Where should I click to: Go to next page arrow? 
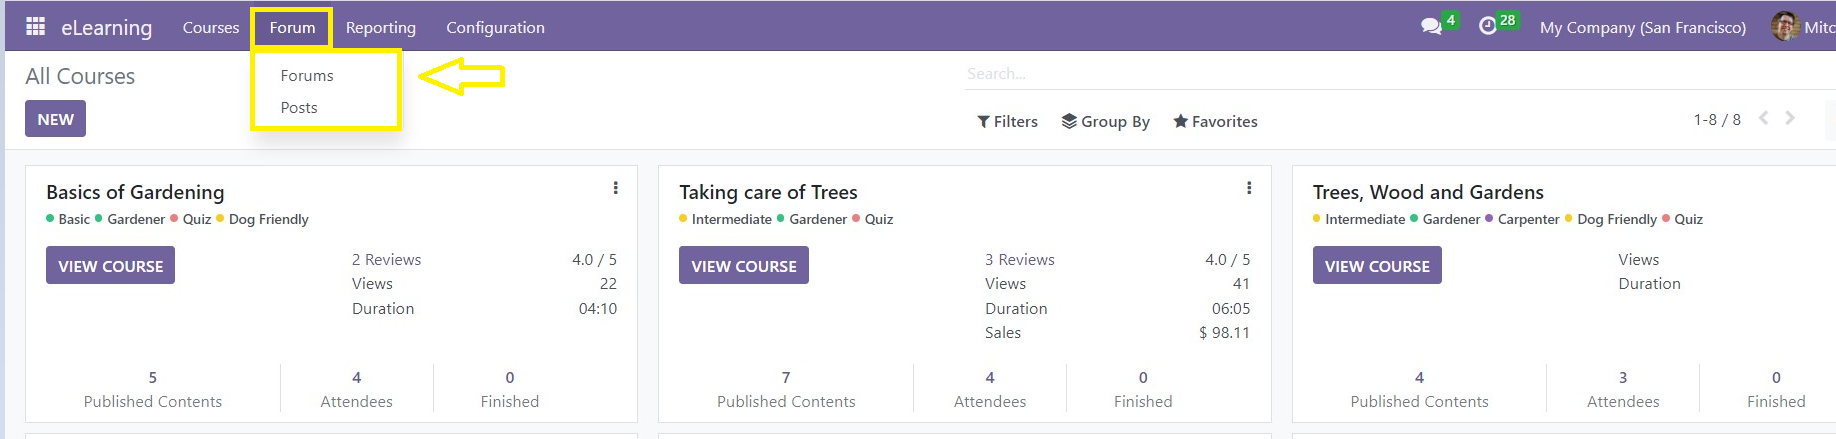1790,118
